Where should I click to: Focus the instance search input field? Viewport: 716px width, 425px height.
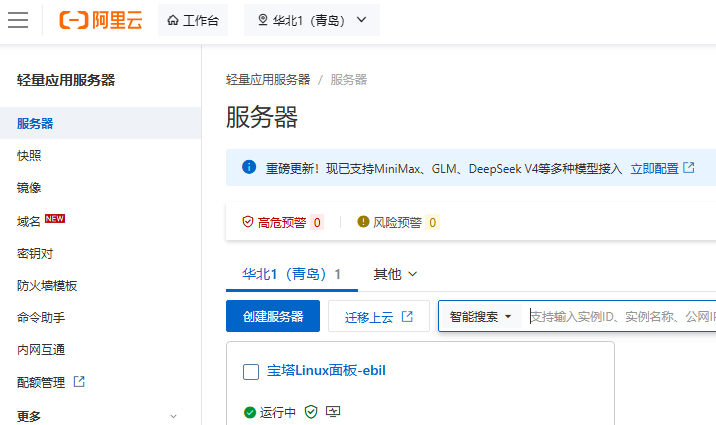tap(622, 316)
